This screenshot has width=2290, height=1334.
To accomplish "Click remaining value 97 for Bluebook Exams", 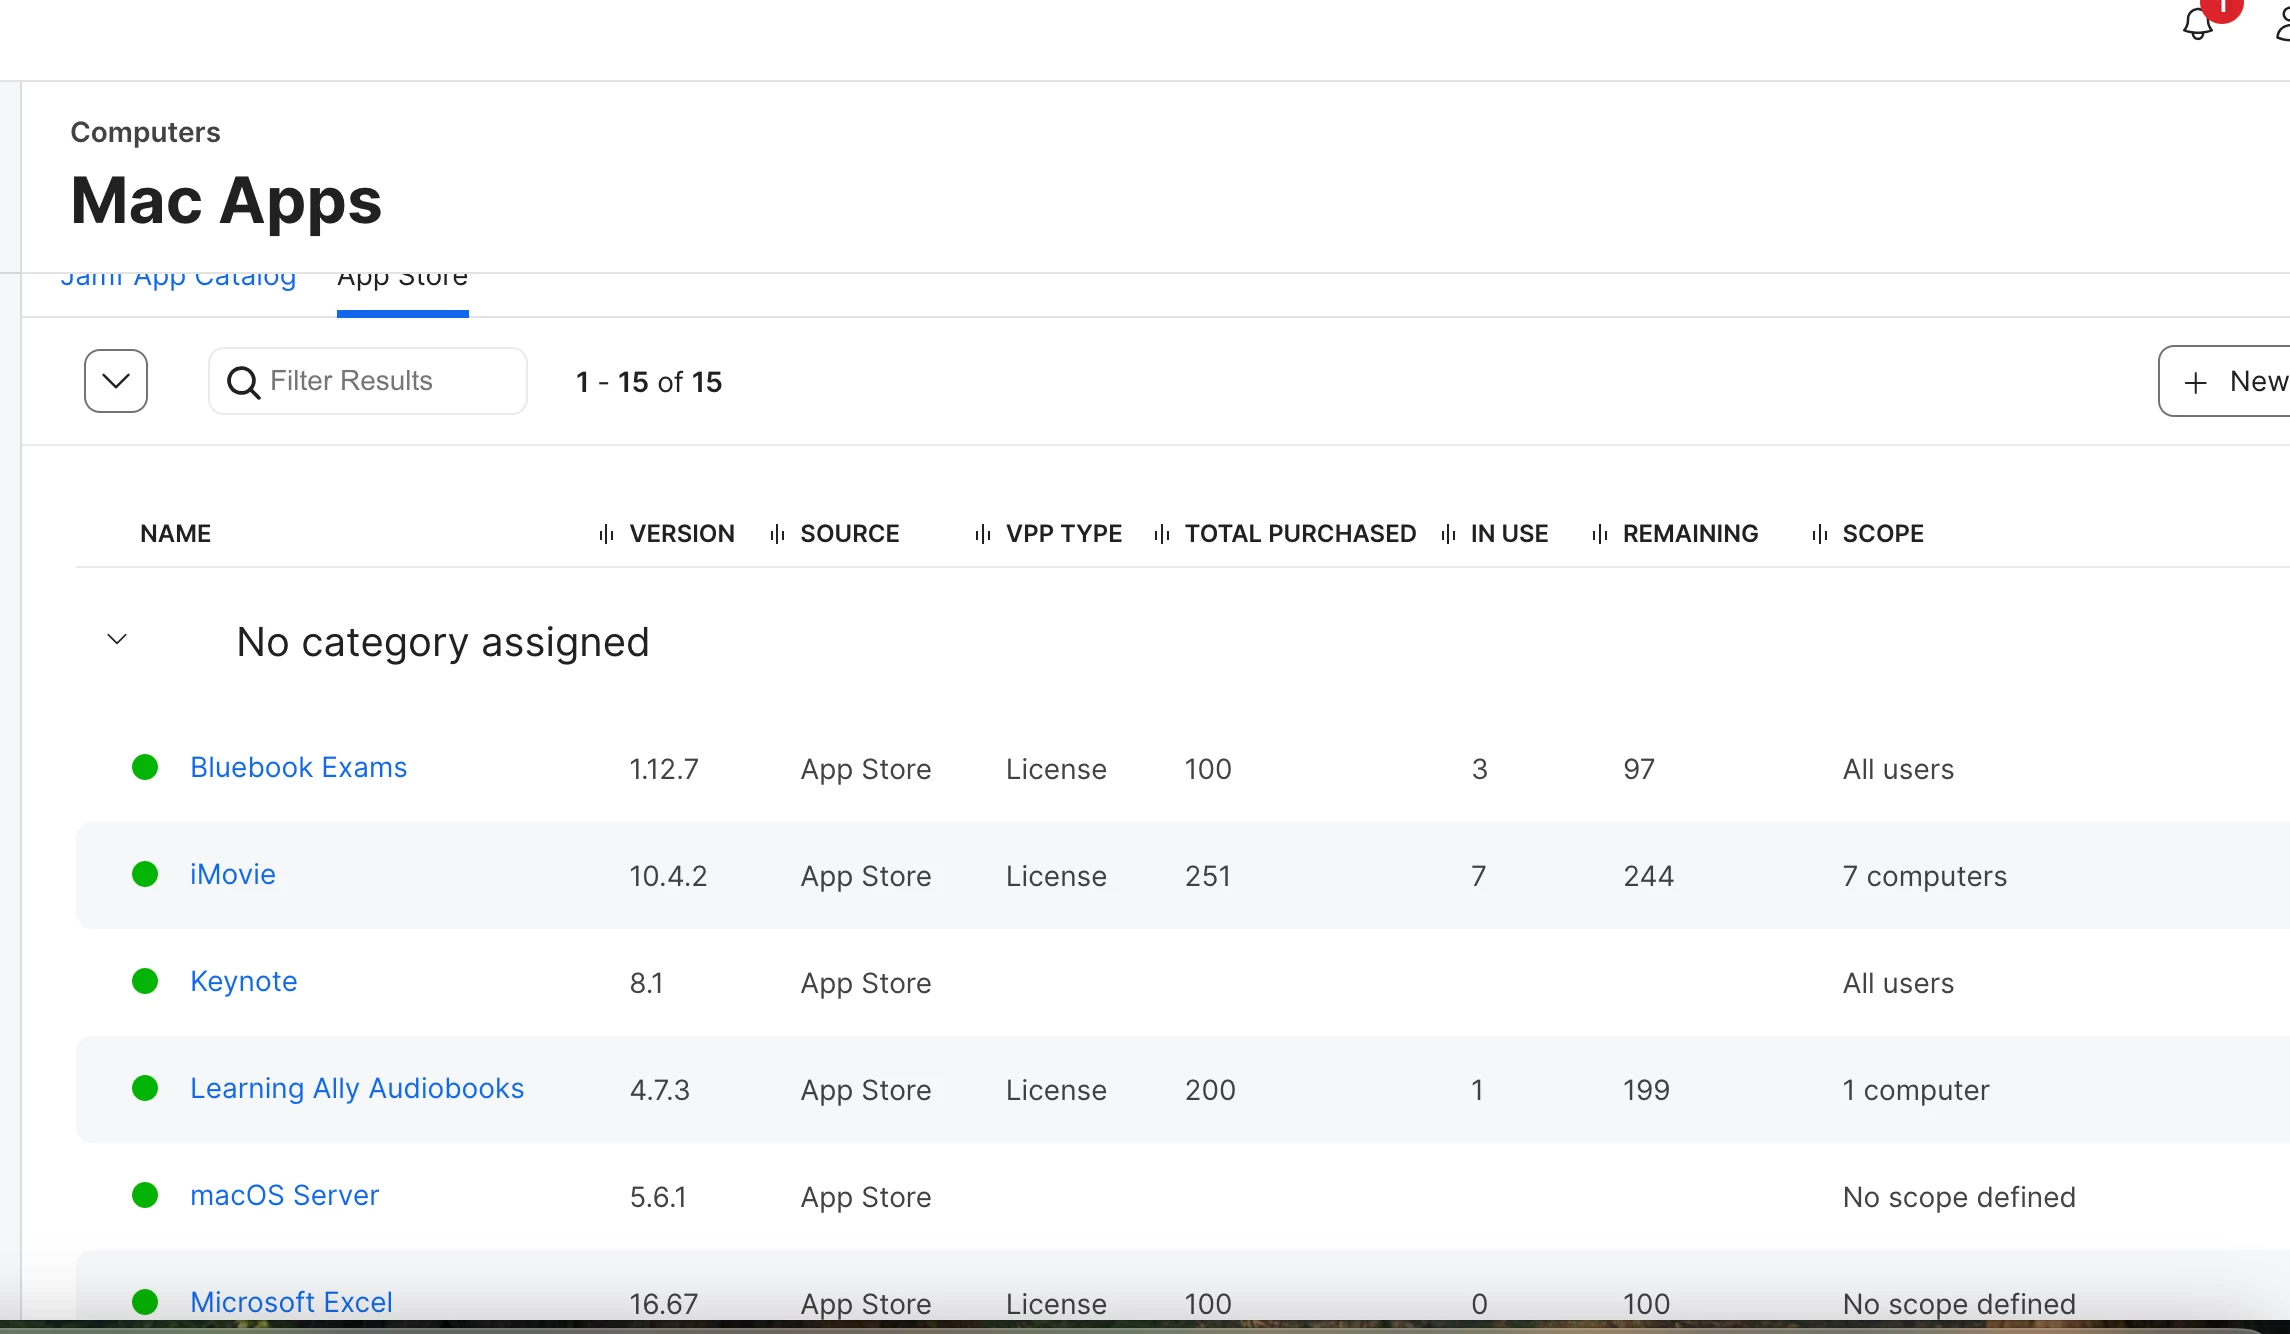I will pos(1639,769).
